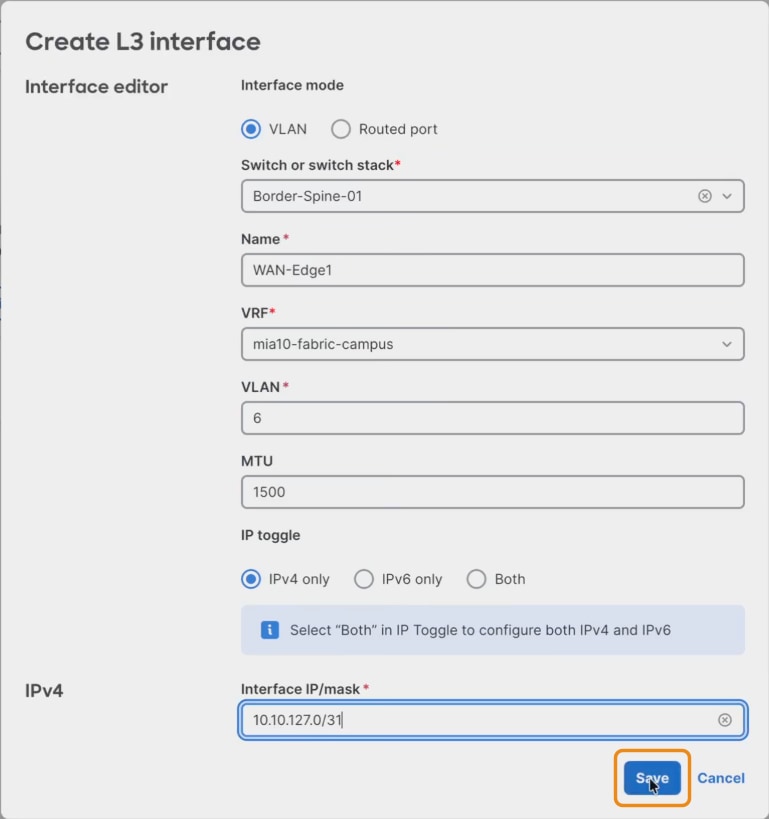Click the Switch or switch stack label
Viewport: 769px width, 819px height.
coord(317,165)
